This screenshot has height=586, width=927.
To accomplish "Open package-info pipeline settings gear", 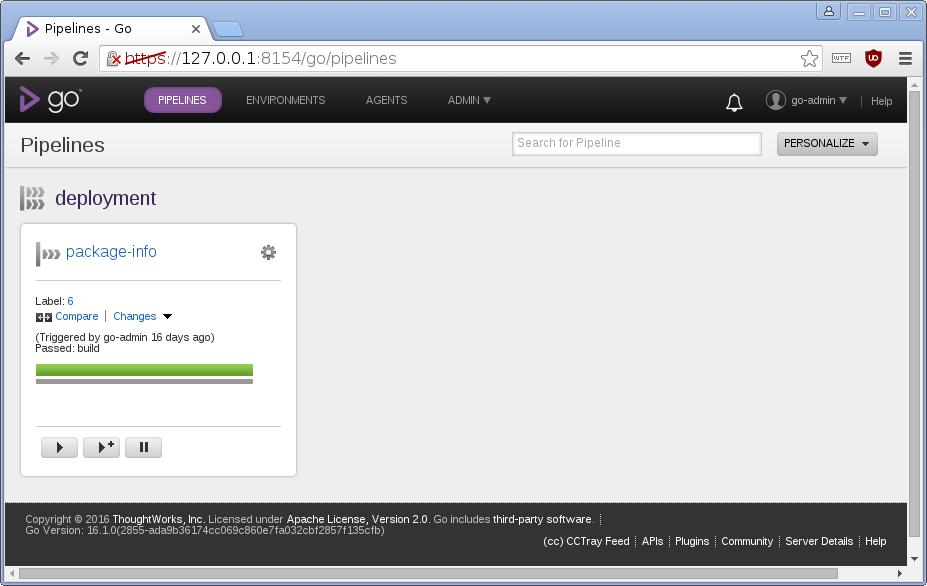I will pos(268,252).
